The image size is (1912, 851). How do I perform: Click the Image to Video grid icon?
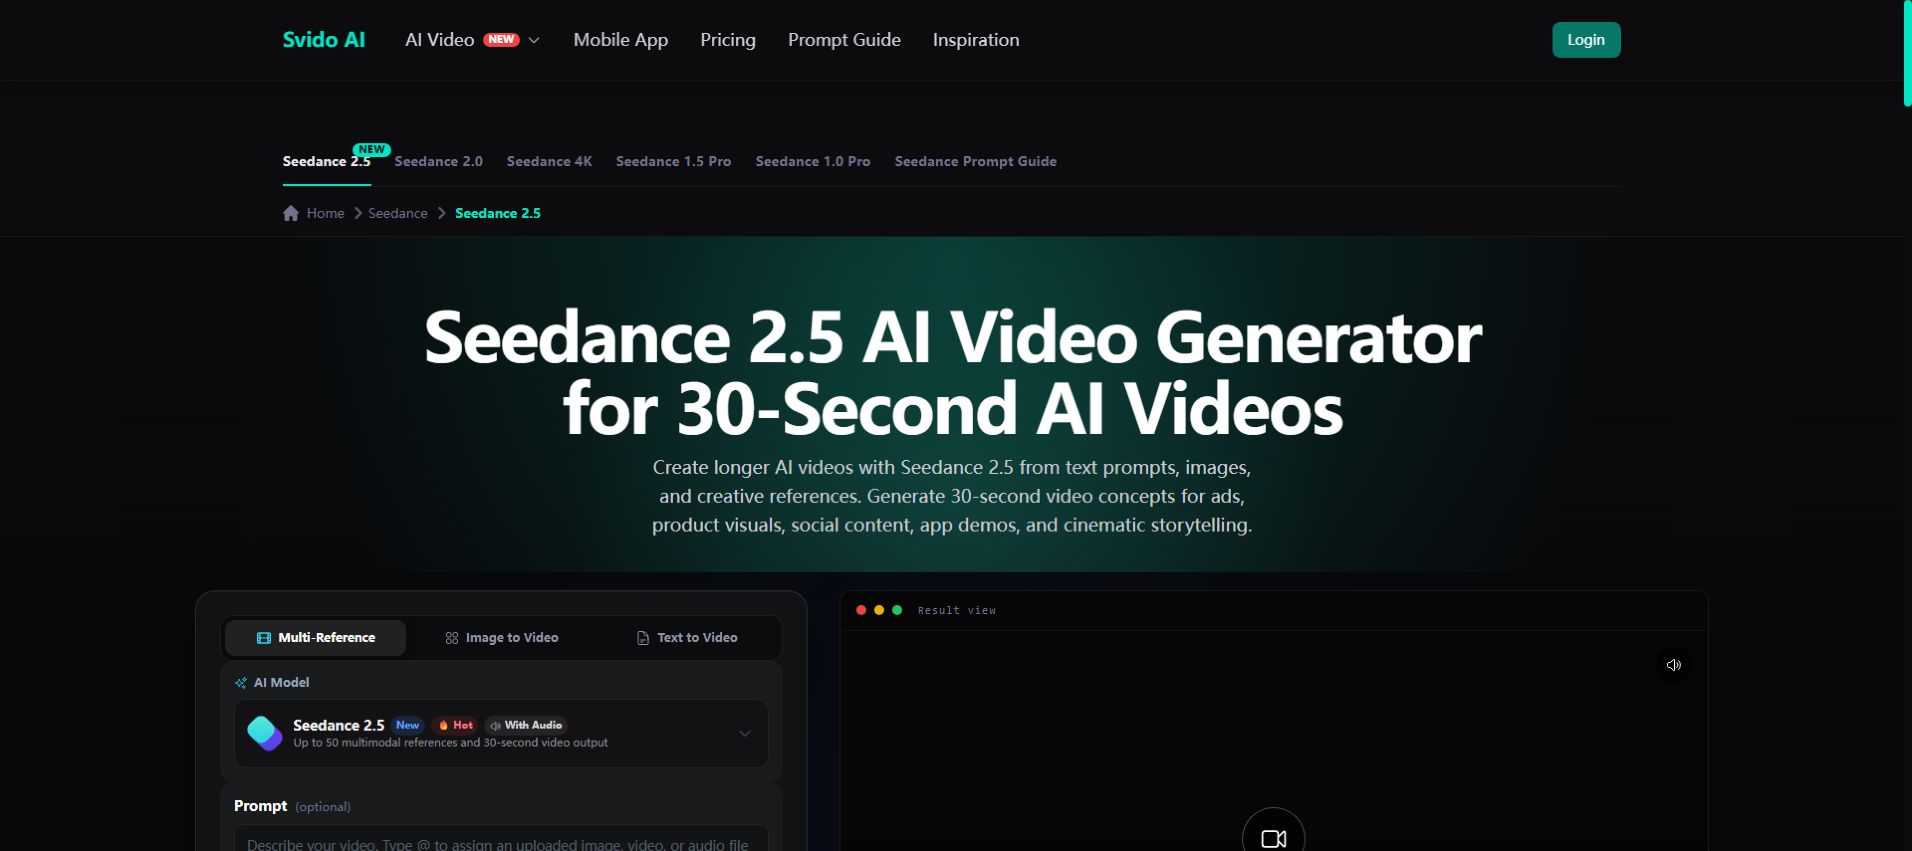pyautogui.click(x=452, y=638)
